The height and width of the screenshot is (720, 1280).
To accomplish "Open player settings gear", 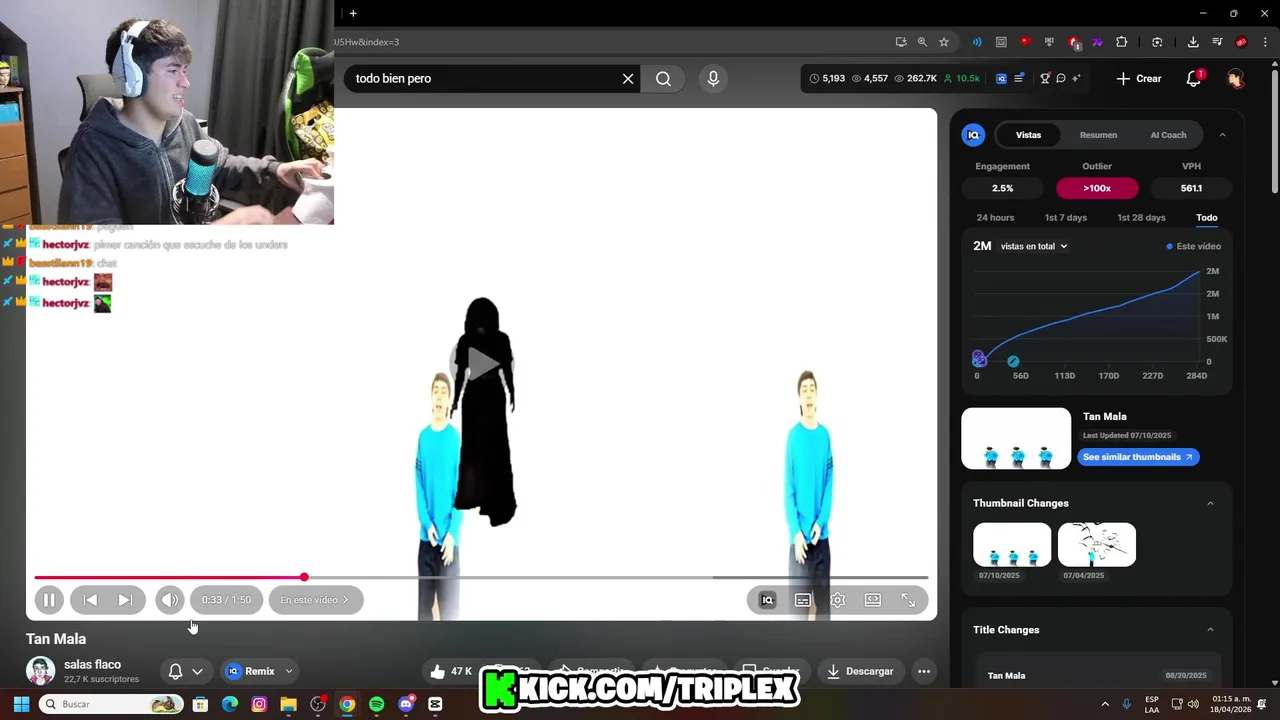I will pyautogui.click(x=838, y=600).
